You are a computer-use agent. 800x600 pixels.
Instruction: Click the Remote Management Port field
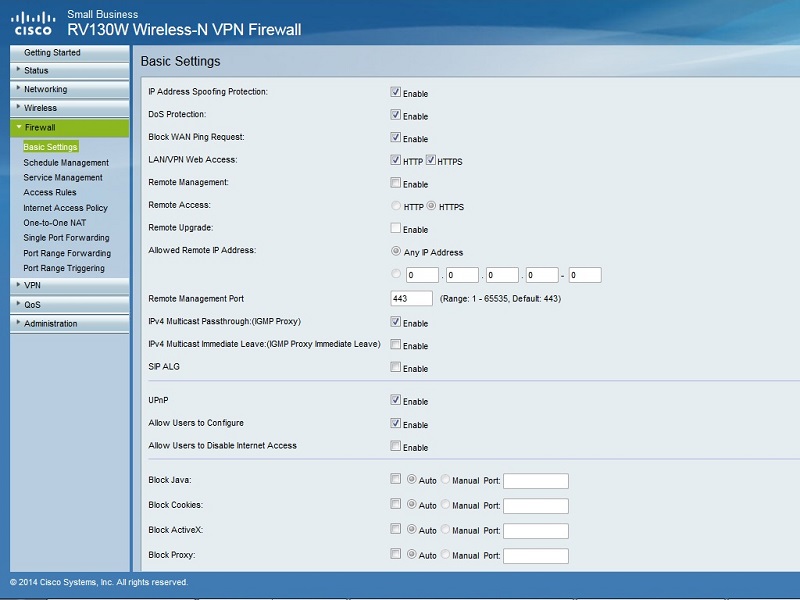pyautogui.click(x=411, y=299)
